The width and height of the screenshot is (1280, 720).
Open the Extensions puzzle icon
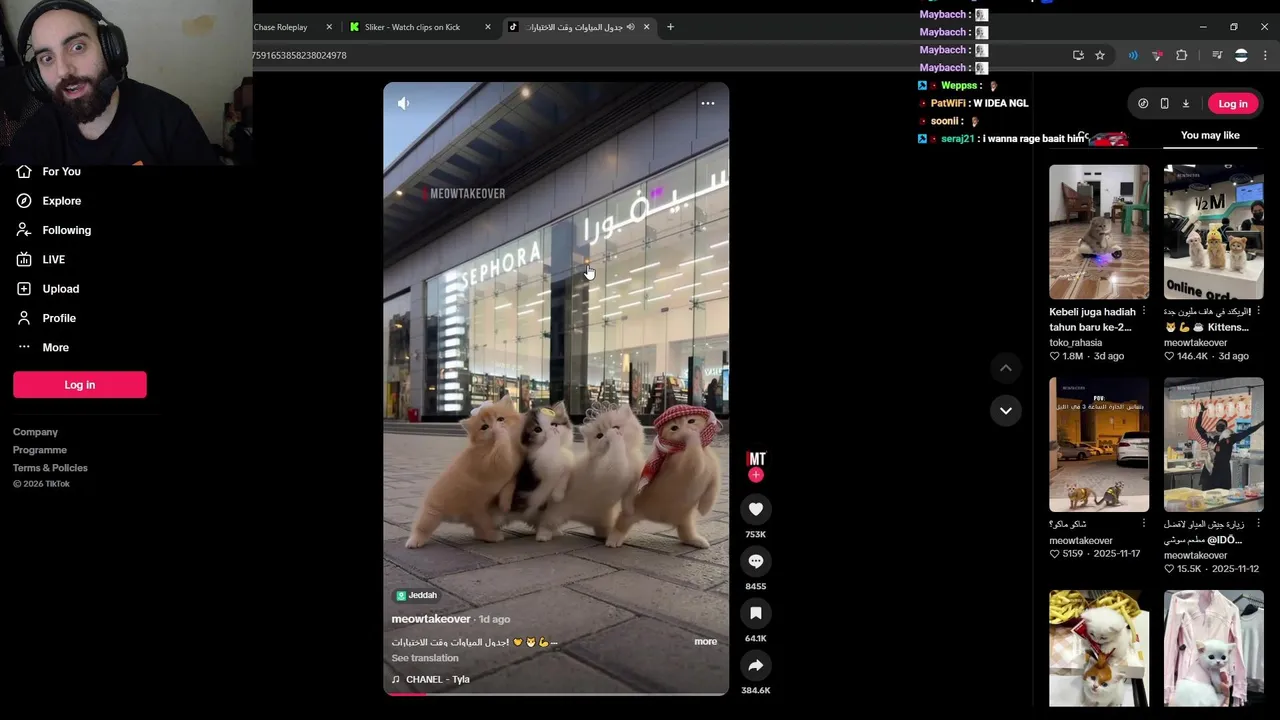[1182, 55]
